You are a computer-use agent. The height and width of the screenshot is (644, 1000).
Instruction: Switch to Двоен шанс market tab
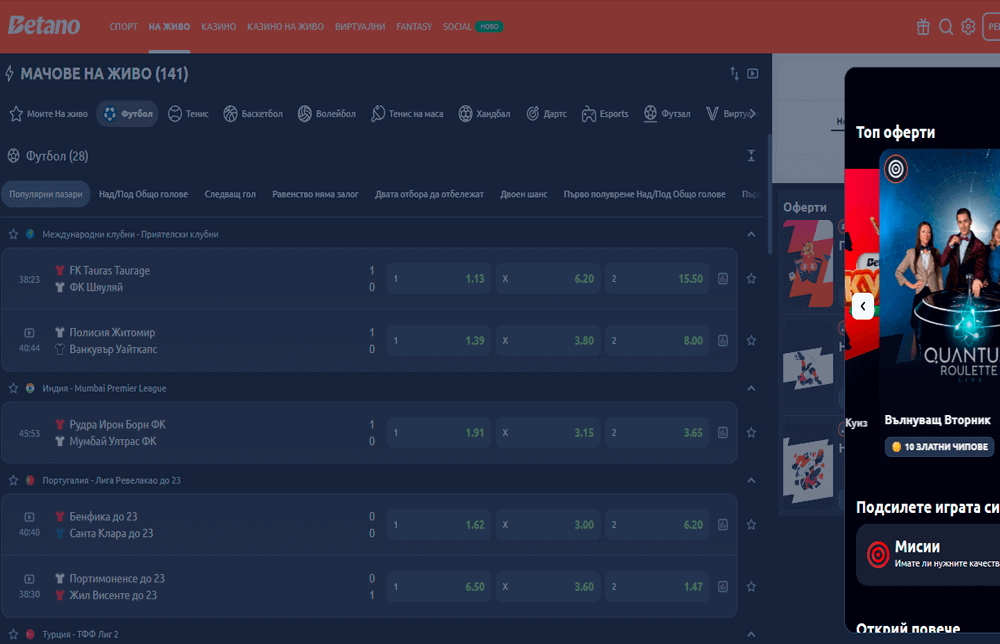coord(523,194)
